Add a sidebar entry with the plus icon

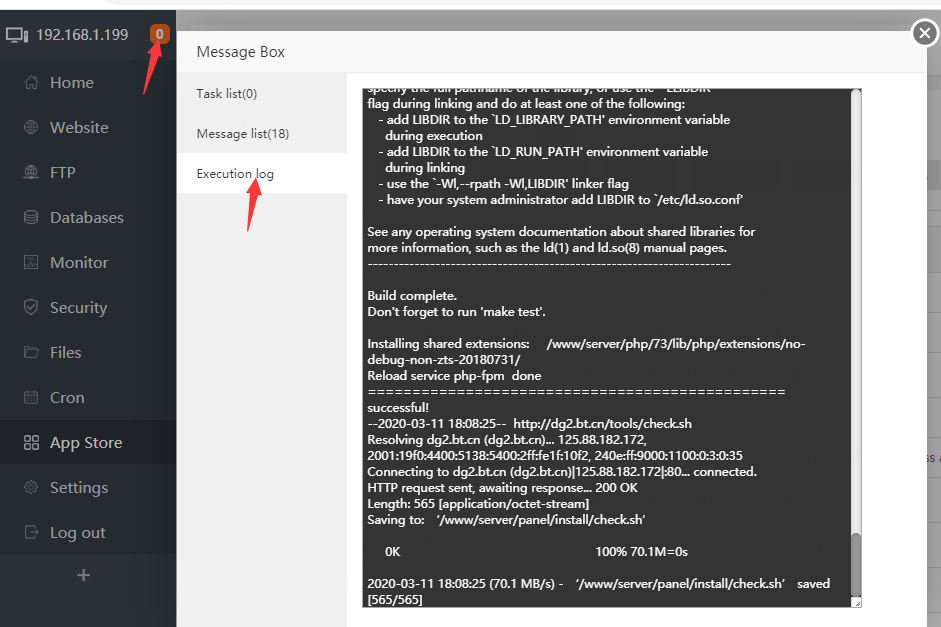tap(83, 575)
